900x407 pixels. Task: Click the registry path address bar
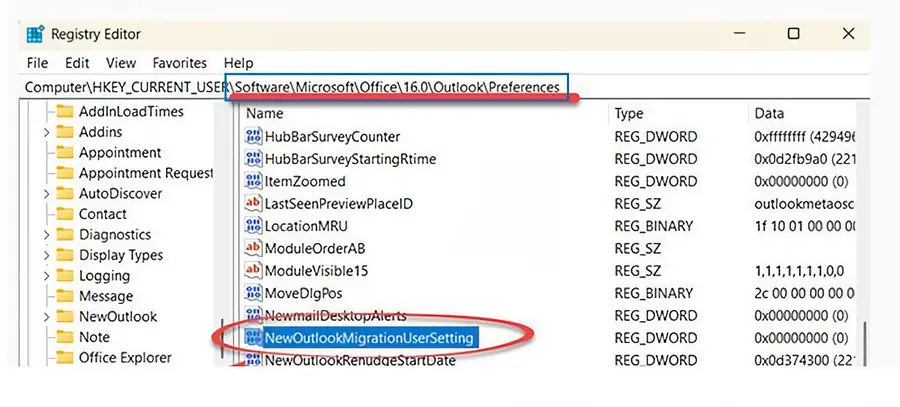(445, 87)
